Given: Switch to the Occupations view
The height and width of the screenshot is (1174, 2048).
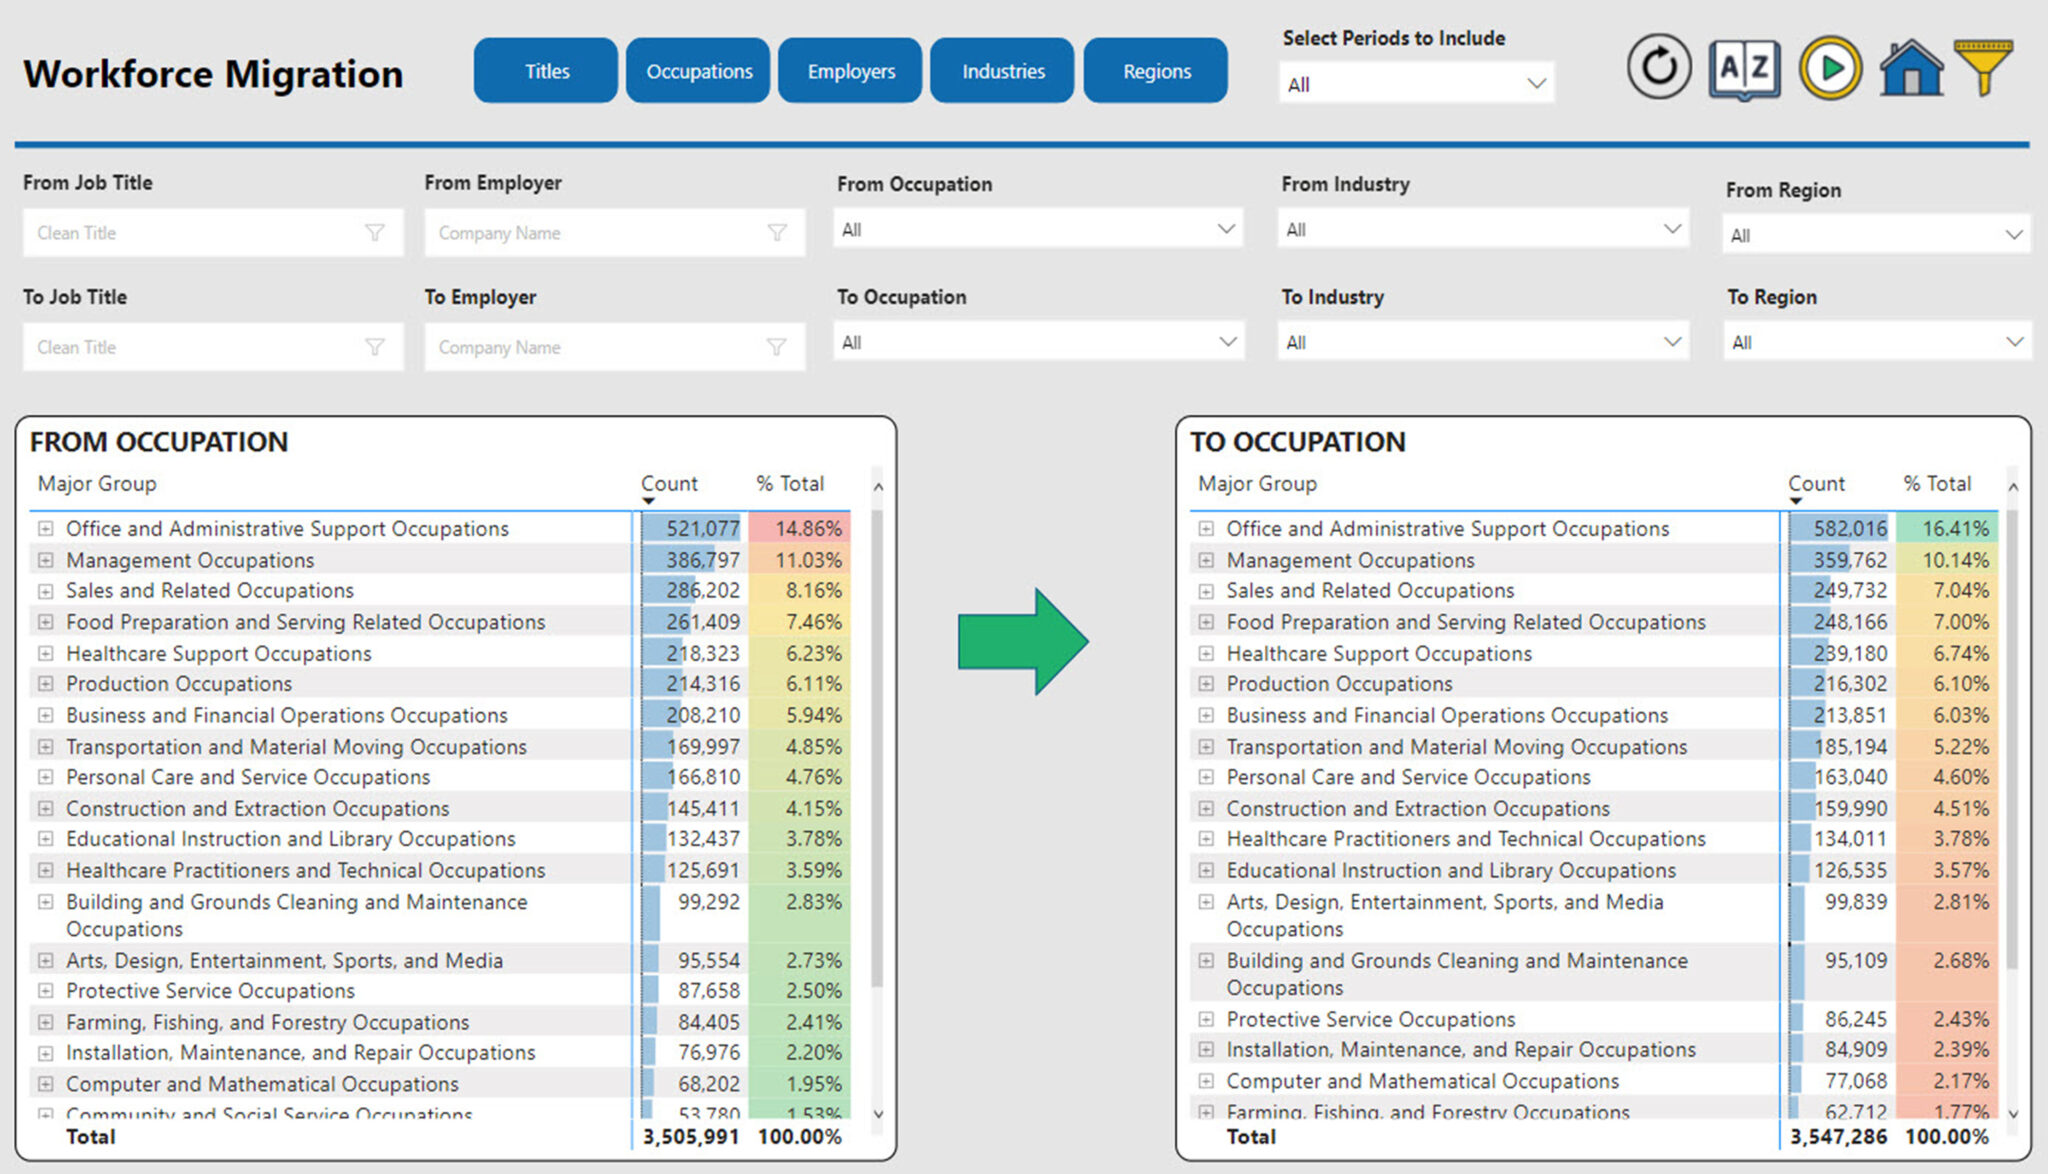Looking at the screenshot, I should (x=698, y=70).
